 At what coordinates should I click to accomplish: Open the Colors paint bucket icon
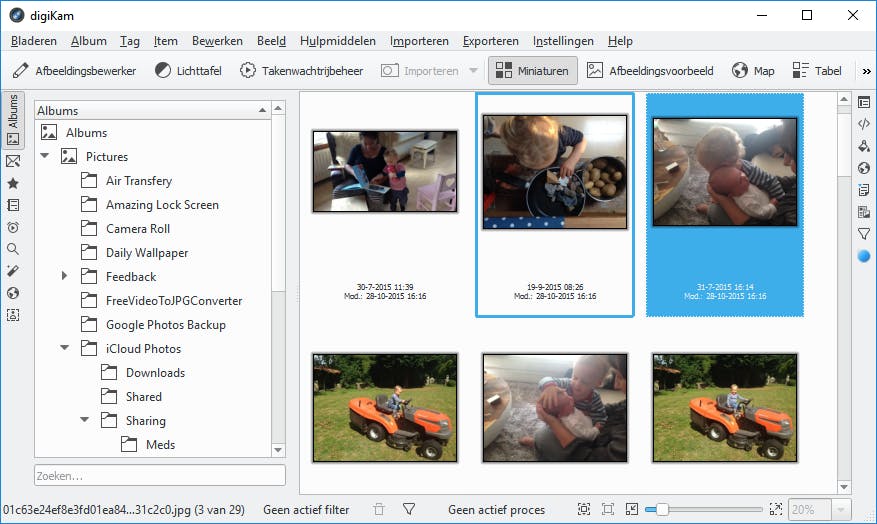click(864, 146)
